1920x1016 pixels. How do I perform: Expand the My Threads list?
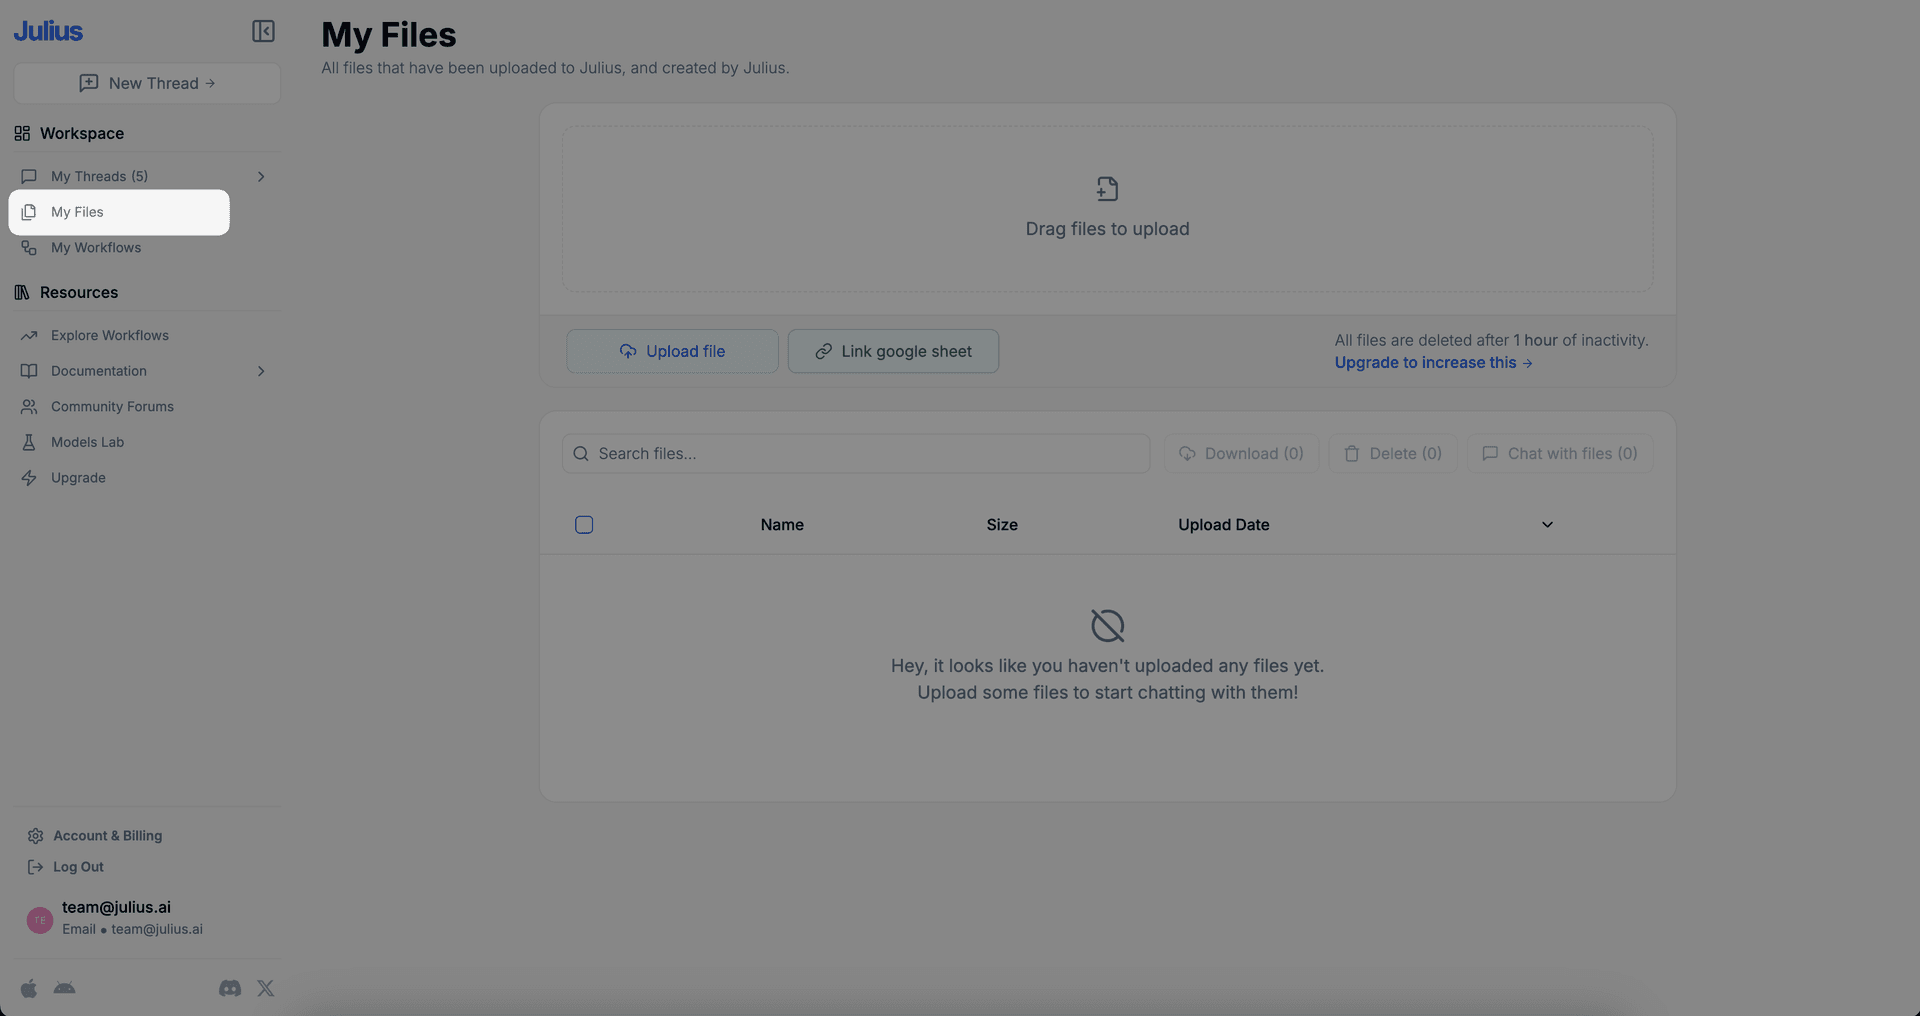(261, 176)
